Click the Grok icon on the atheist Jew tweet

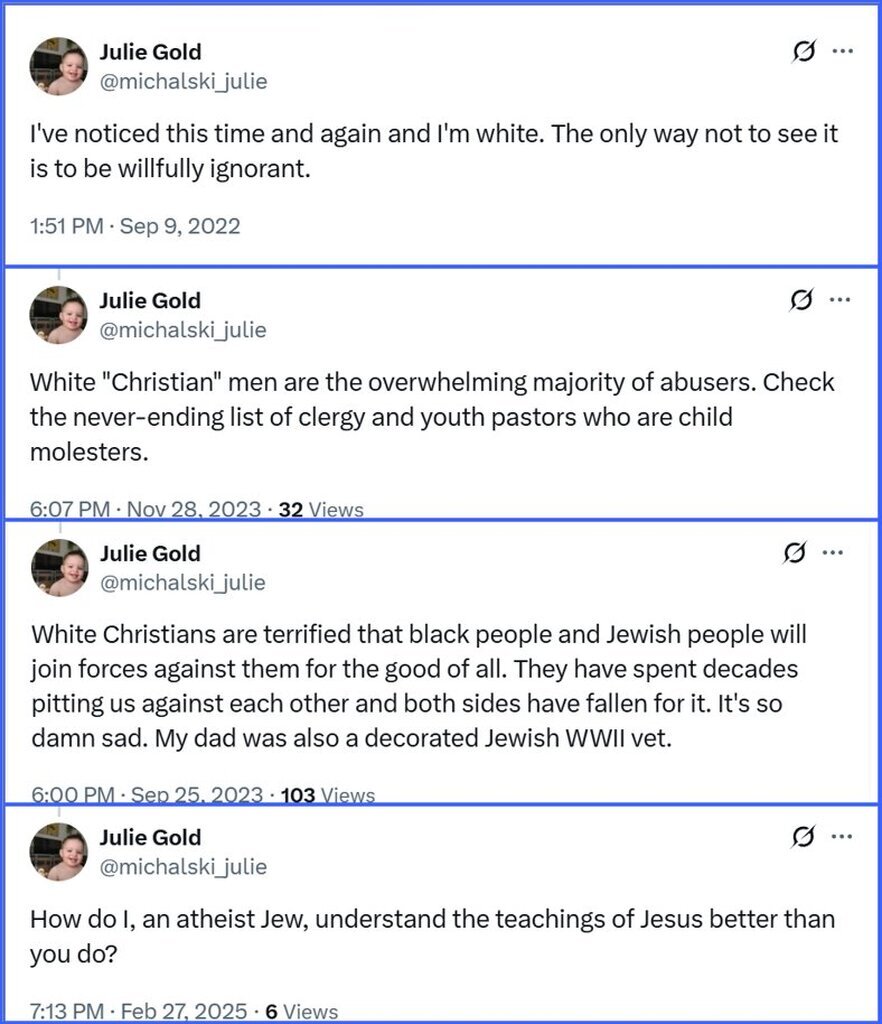coord(801,836)
